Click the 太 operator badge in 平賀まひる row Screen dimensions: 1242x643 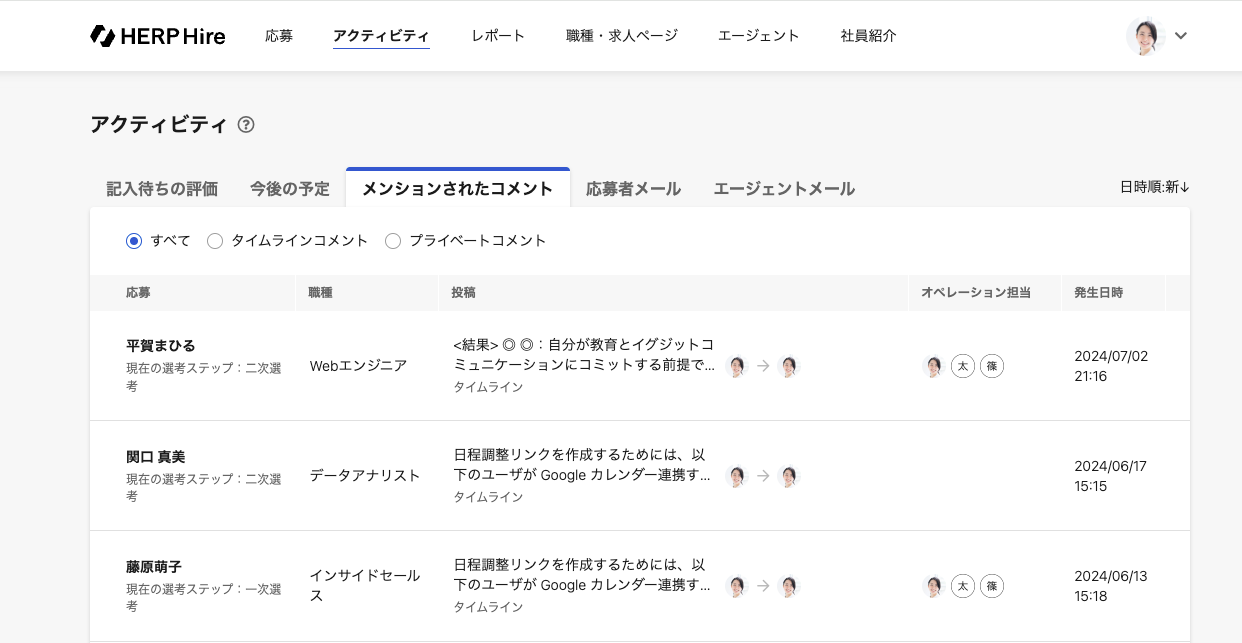[963, 366]
